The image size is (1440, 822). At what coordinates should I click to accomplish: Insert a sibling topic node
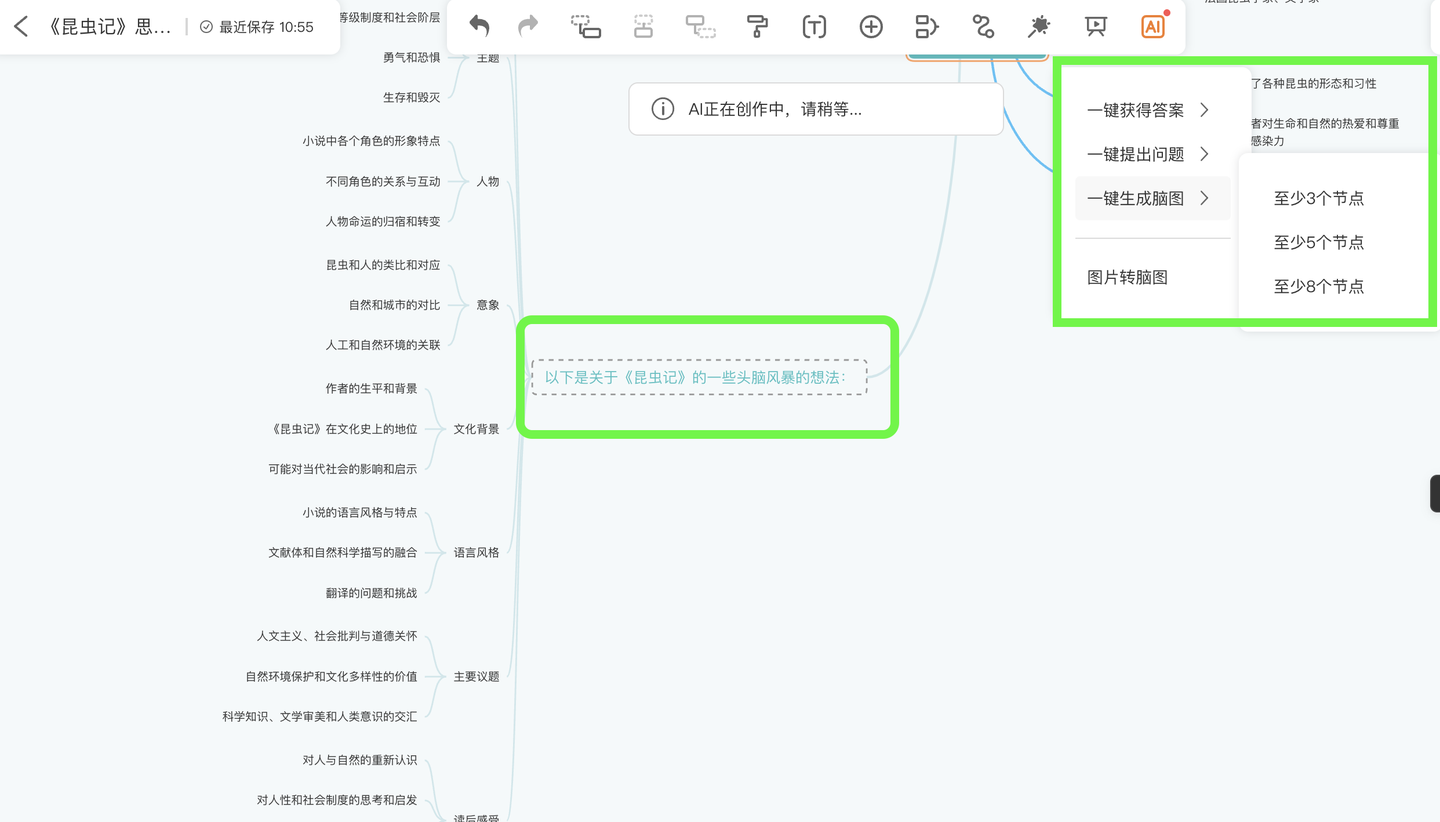[x=643, y=27]
